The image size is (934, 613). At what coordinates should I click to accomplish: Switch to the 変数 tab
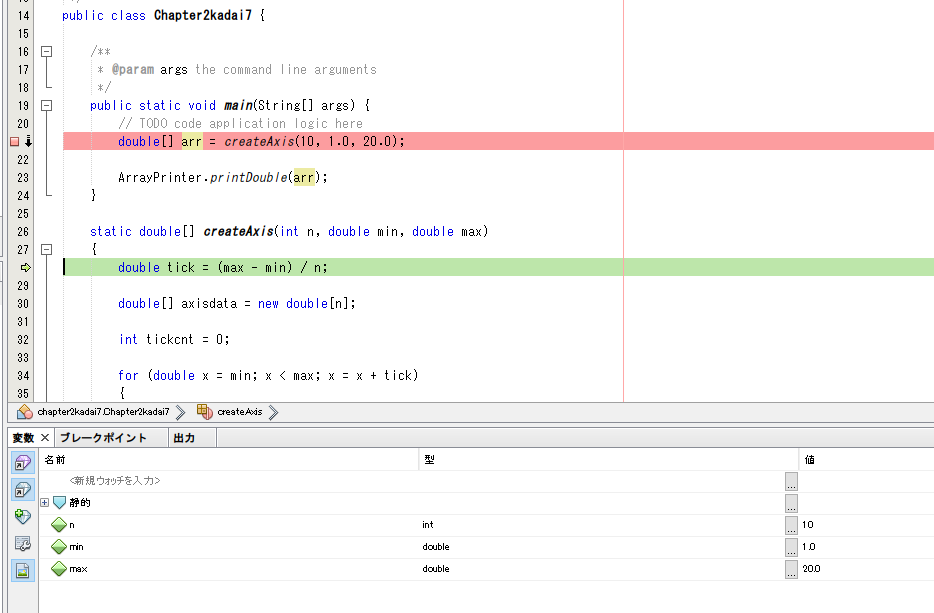tap(23, 438)
